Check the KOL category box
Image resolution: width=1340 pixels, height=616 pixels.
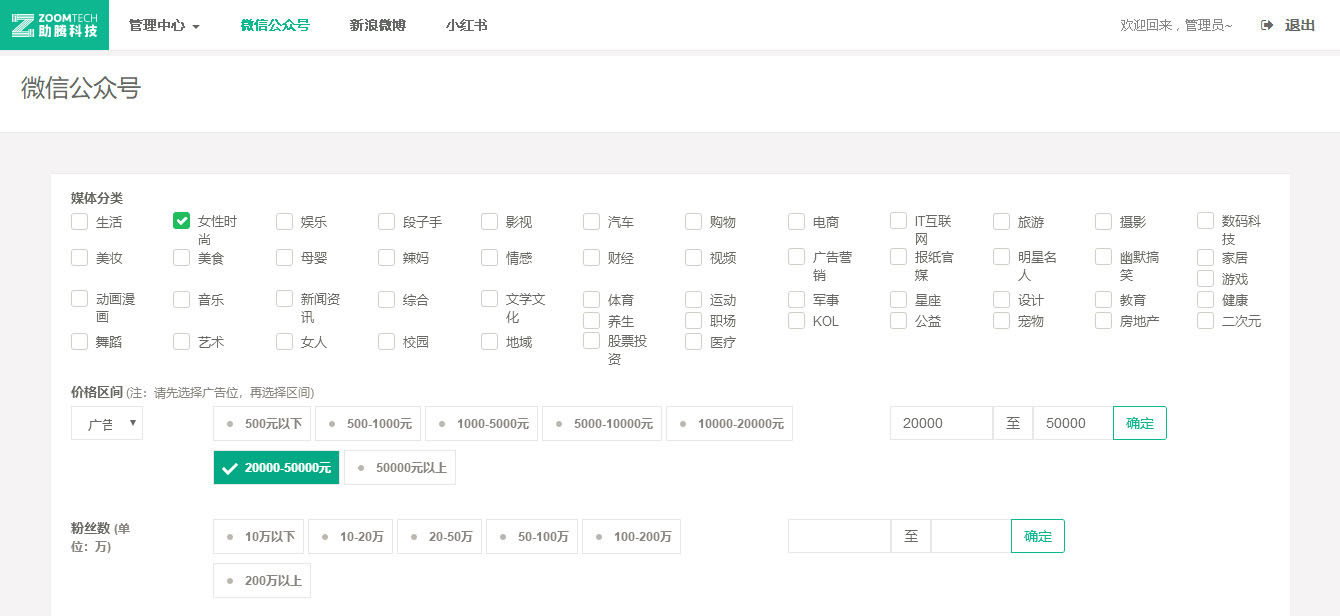(796, 320)
